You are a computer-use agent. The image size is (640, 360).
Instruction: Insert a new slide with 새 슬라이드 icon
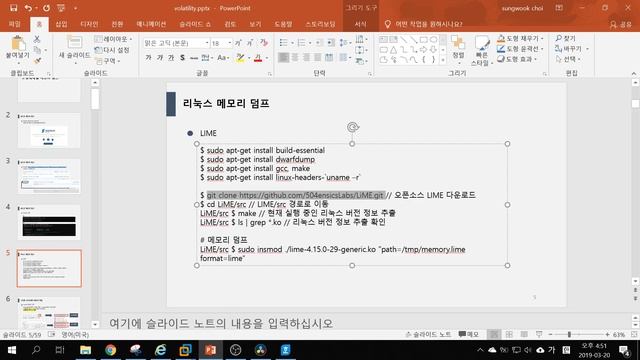(74, 42)
